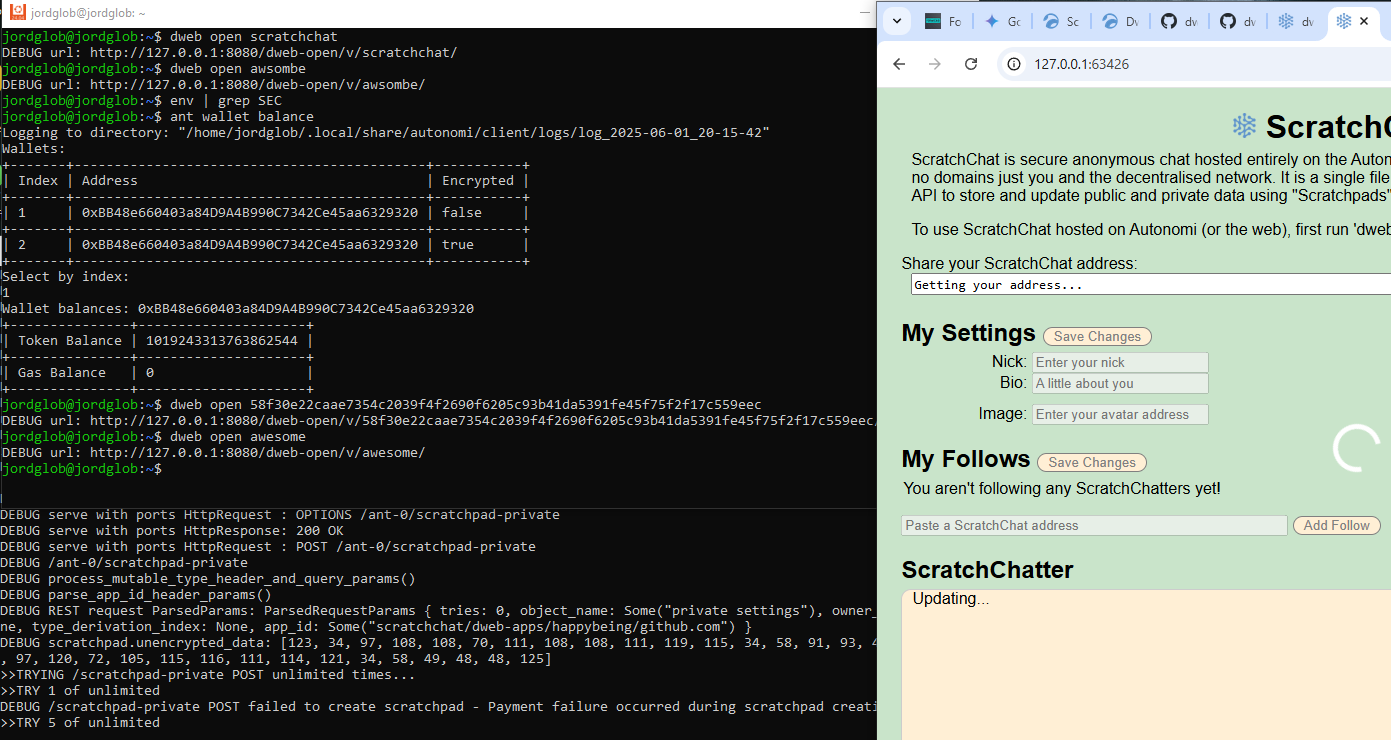1391x740 pixels.
Task: Click 'process_mutable_type_header_and_query_params()' log line
Action: pyautogui.click(x=208, y=579)
